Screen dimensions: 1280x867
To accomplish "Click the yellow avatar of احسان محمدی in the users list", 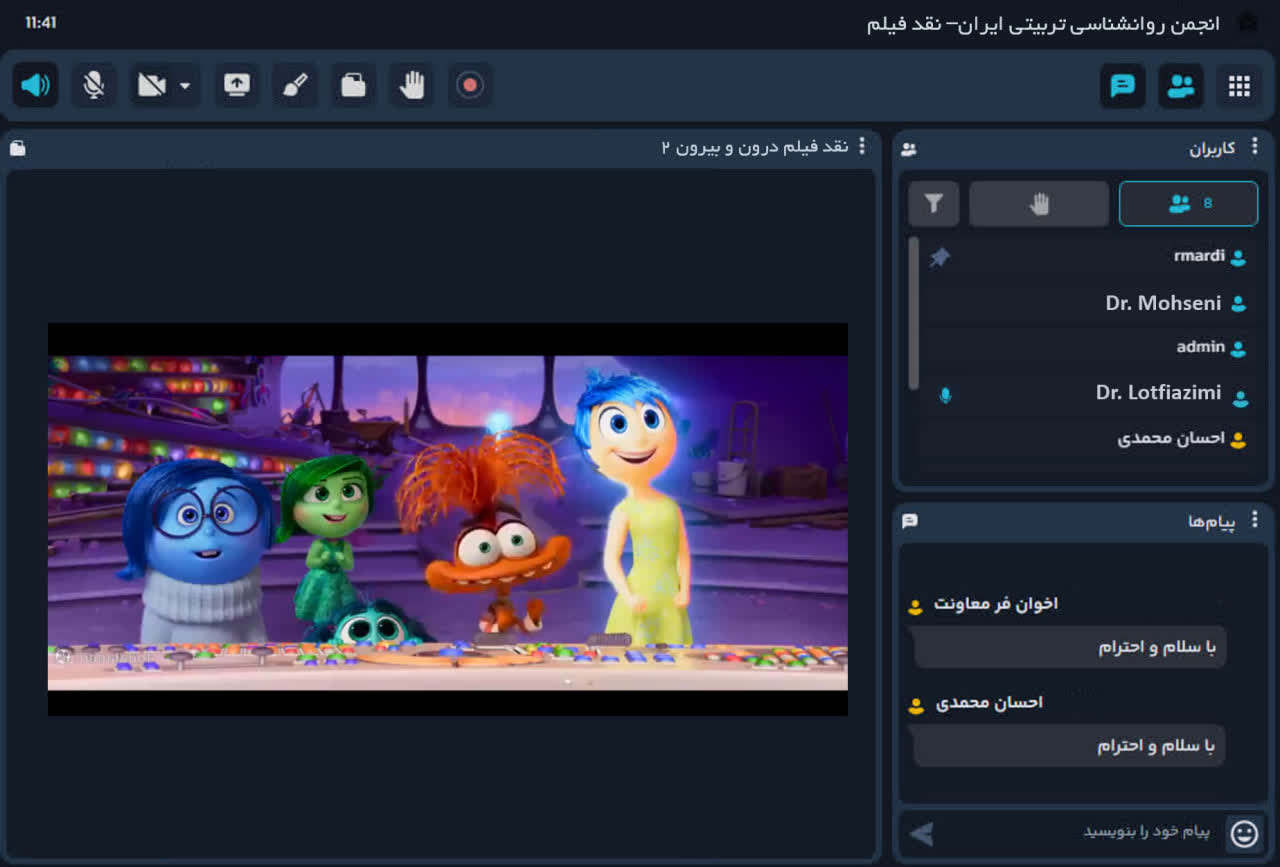I will tap(1238, 440).
